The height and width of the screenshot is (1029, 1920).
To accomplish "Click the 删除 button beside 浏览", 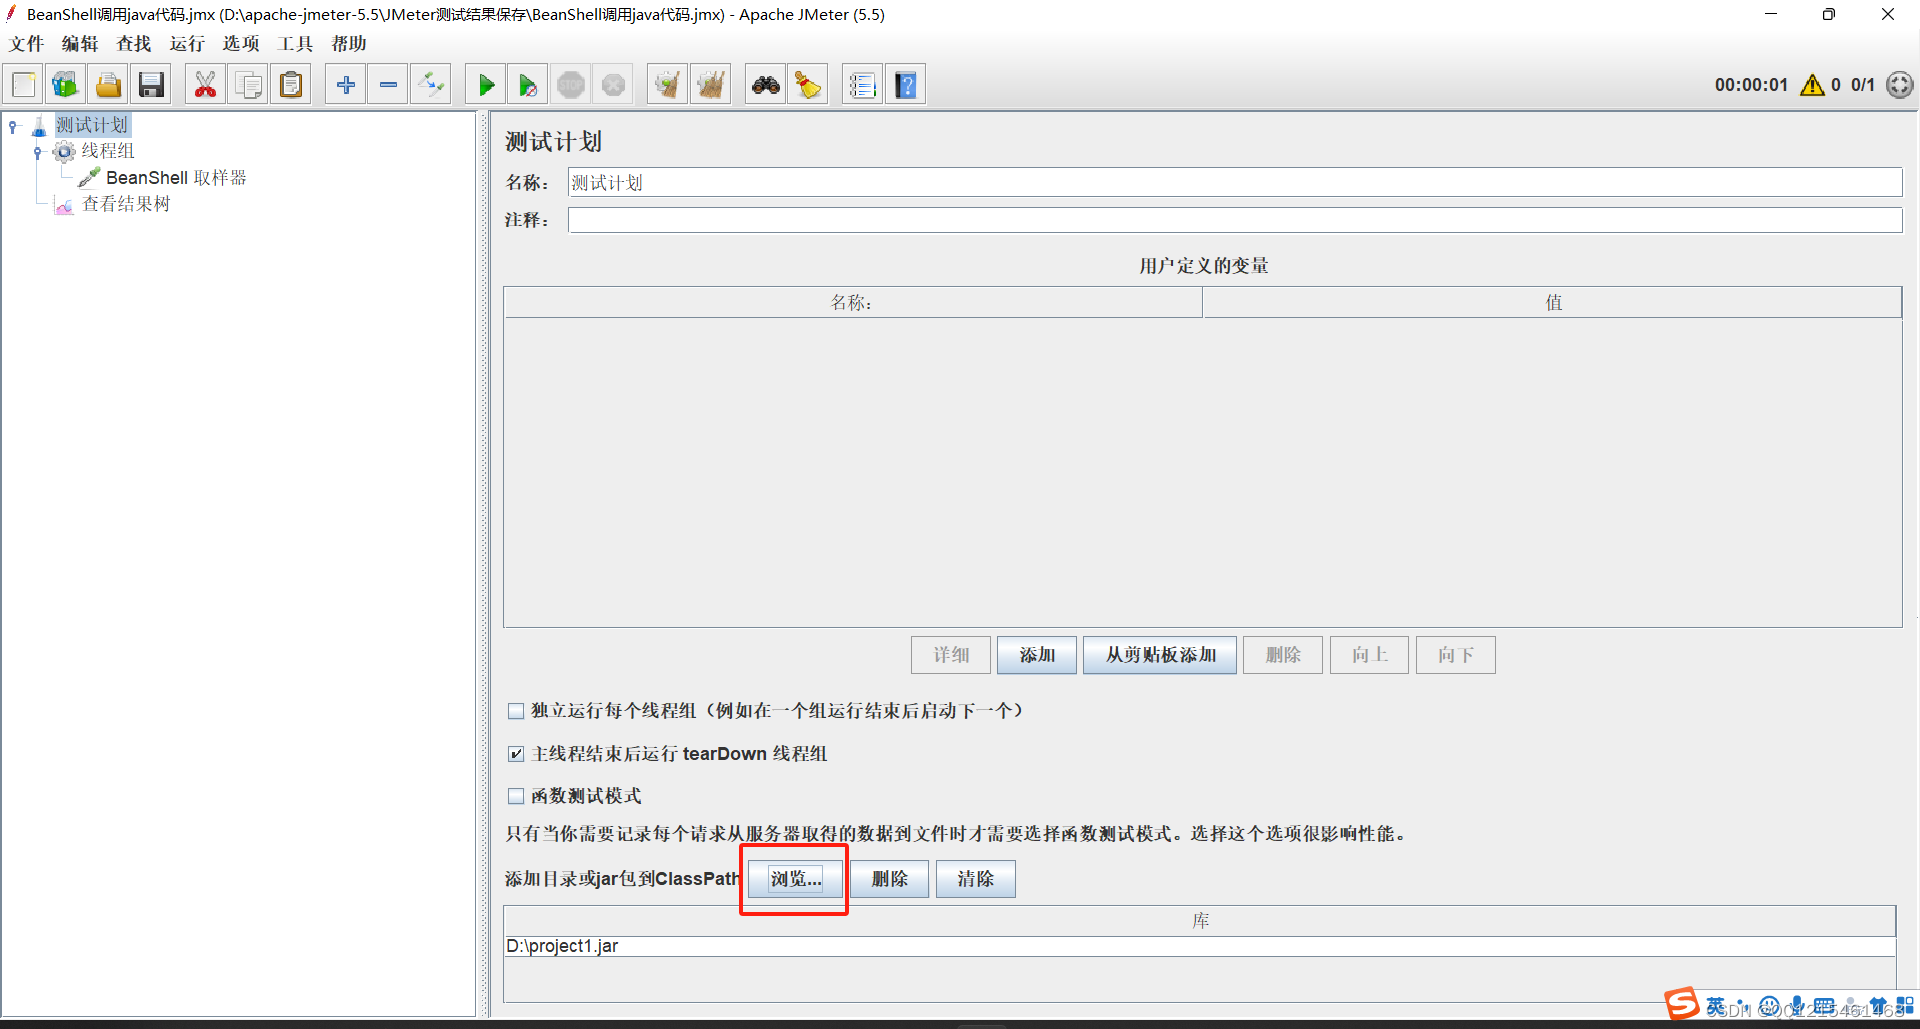I will coord(890,879).
